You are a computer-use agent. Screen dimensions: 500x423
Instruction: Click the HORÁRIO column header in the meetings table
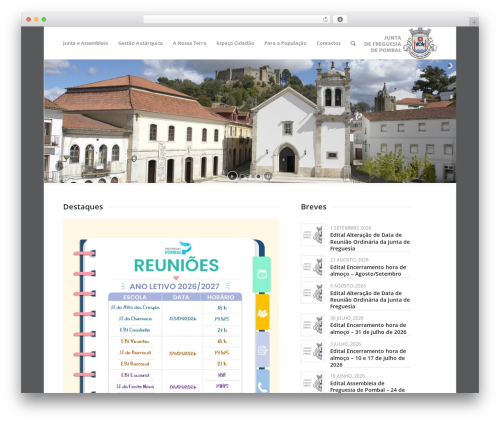[221, 297]
